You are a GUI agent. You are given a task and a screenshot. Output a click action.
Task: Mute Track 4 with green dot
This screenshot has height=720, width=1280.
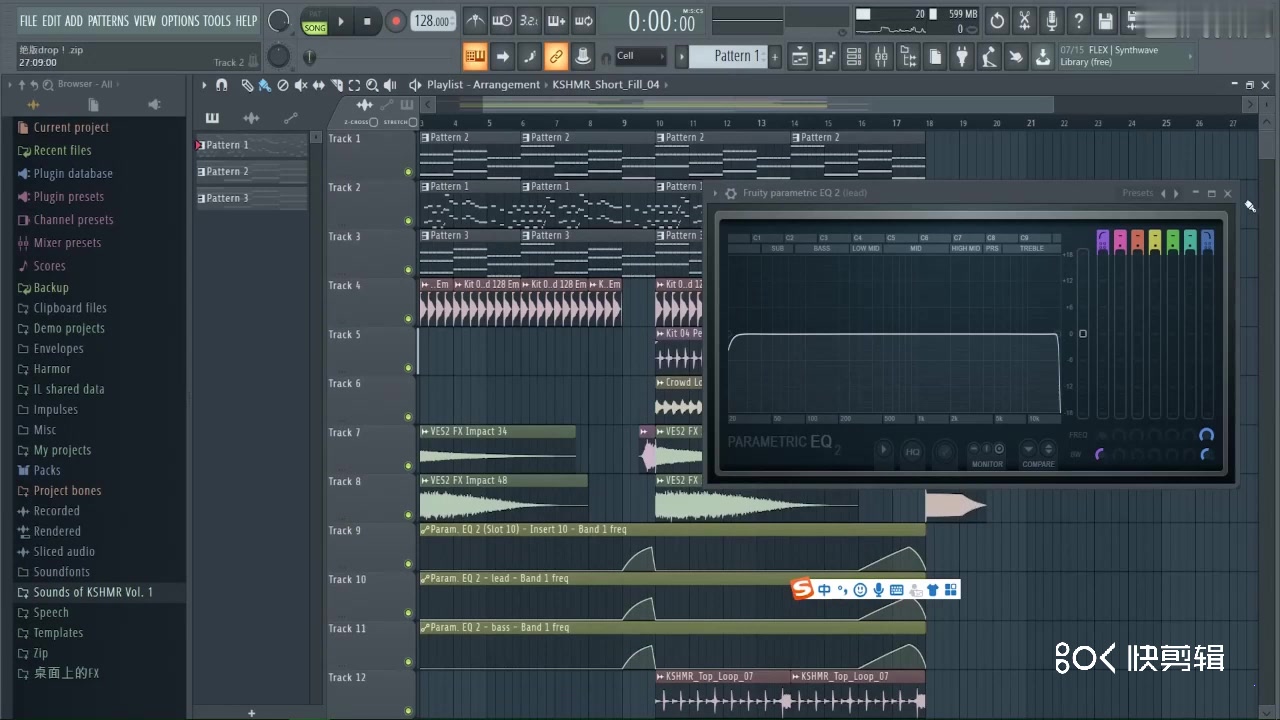click(x=408, y=319)
